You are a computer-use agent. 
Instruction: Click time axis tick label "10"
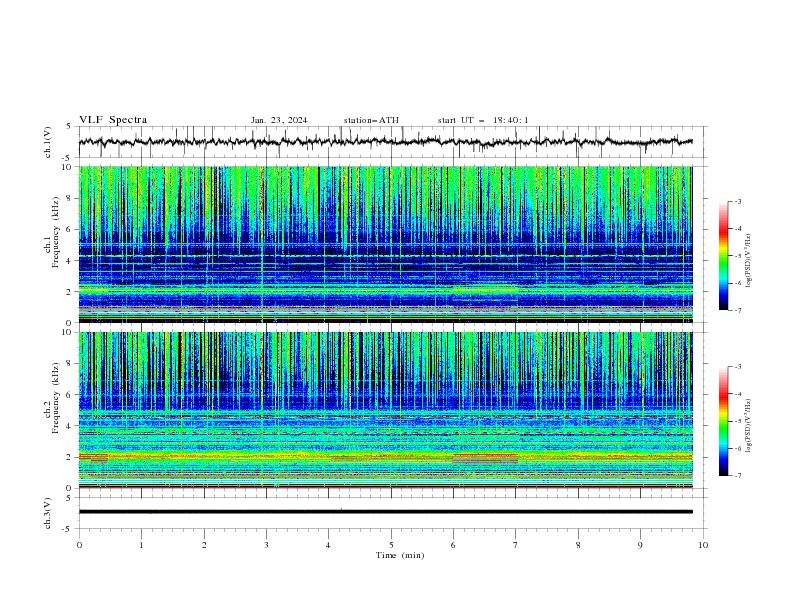[x=703, y=545]
